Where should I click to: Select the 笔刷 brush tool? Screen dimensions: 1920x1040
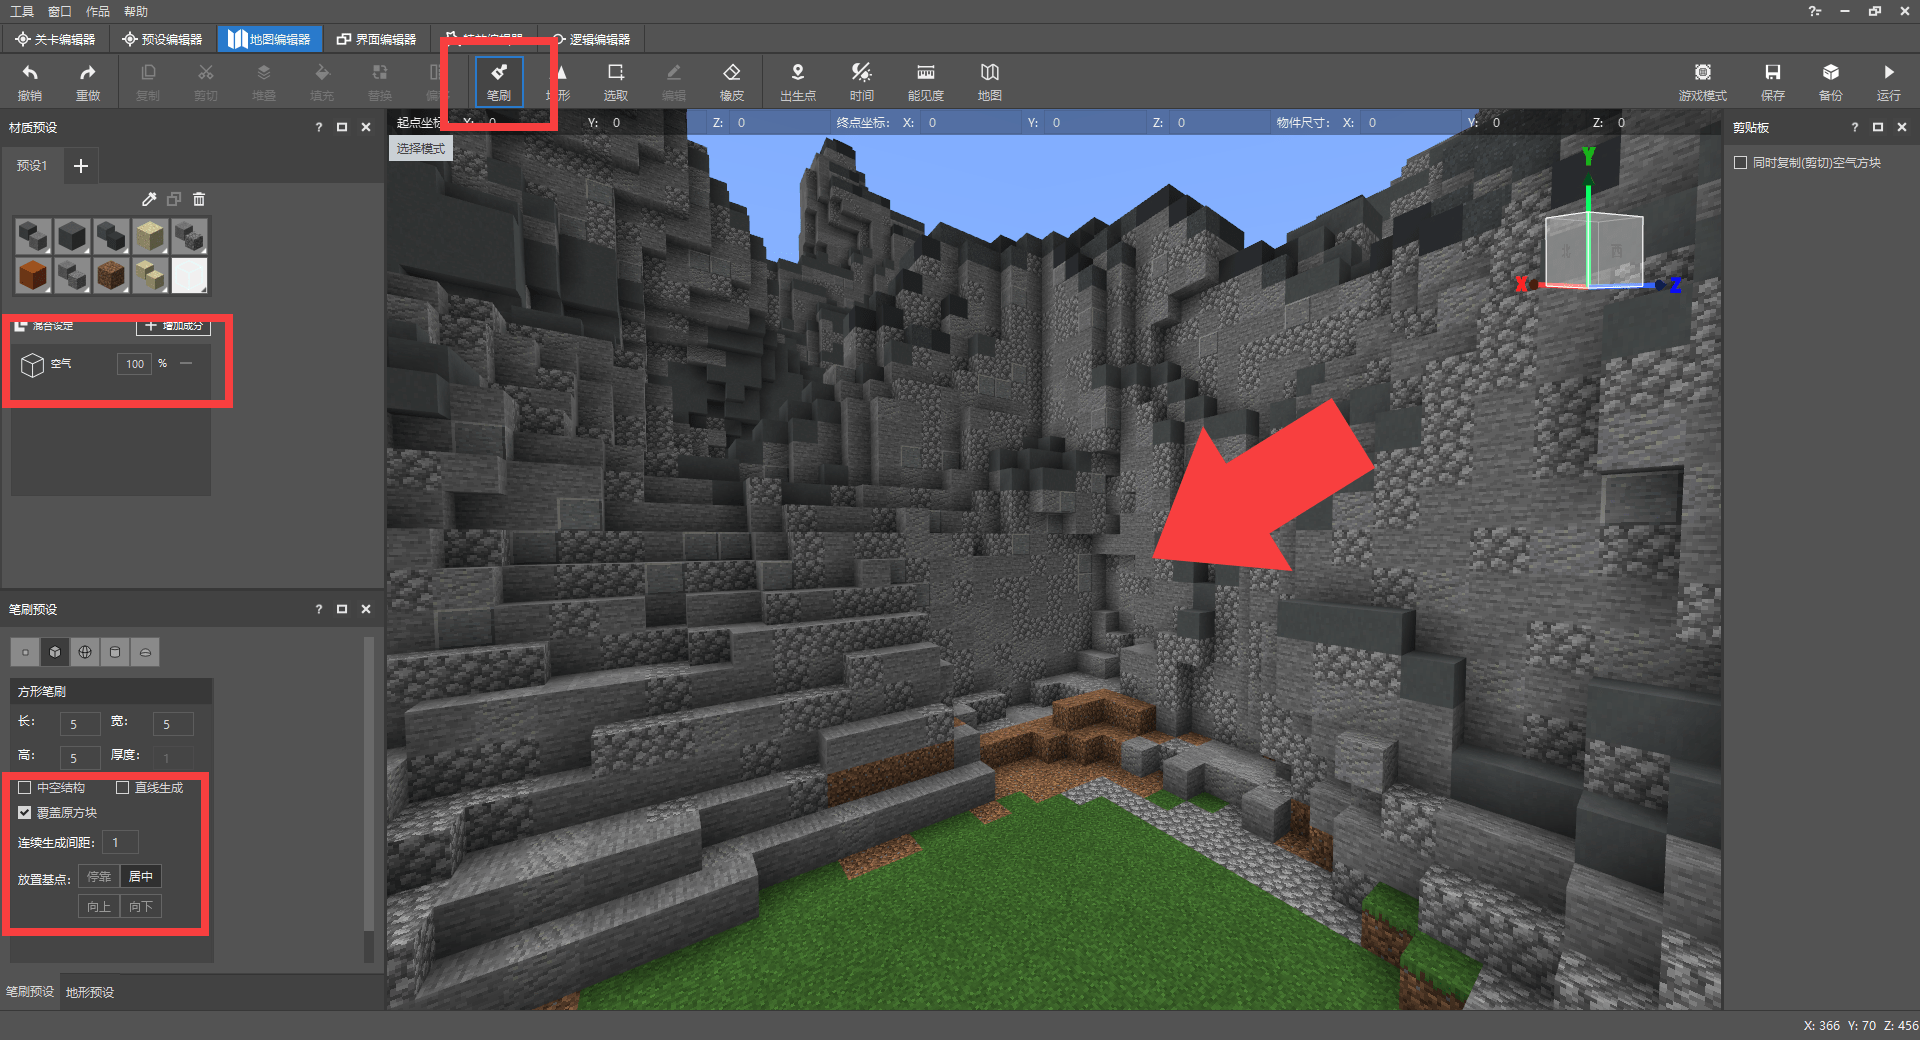point(499,81)
